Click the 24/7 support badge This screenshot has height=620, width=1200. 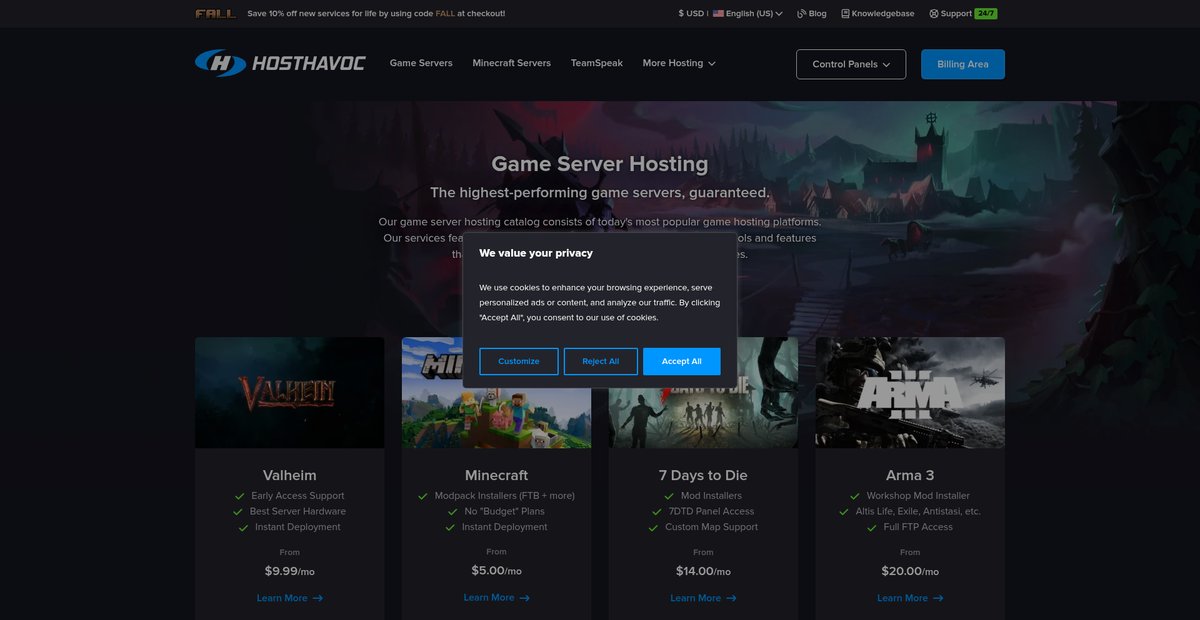[x=985, y=14]
